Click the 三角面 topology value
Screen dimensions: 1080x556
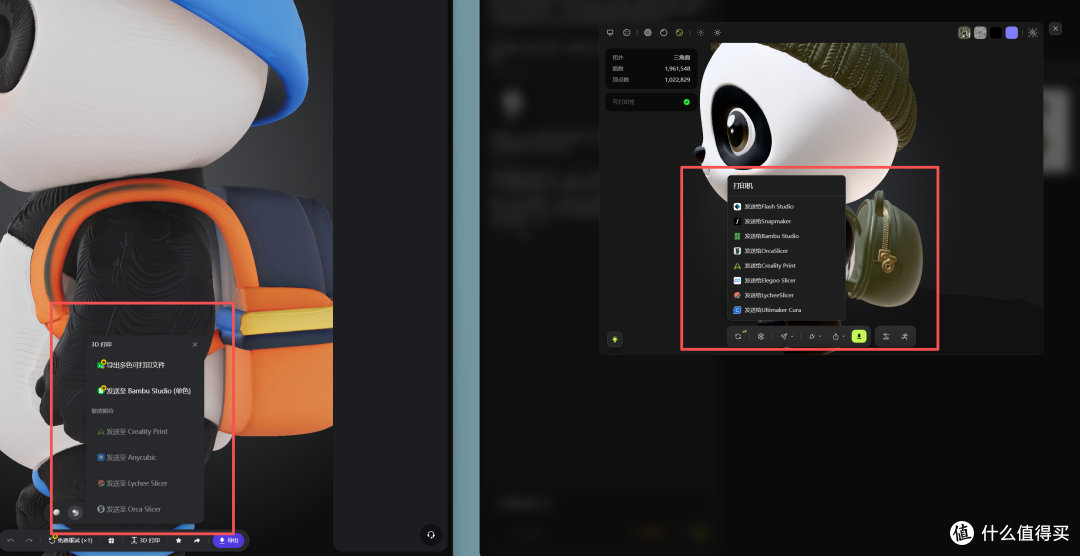point(682,58)
